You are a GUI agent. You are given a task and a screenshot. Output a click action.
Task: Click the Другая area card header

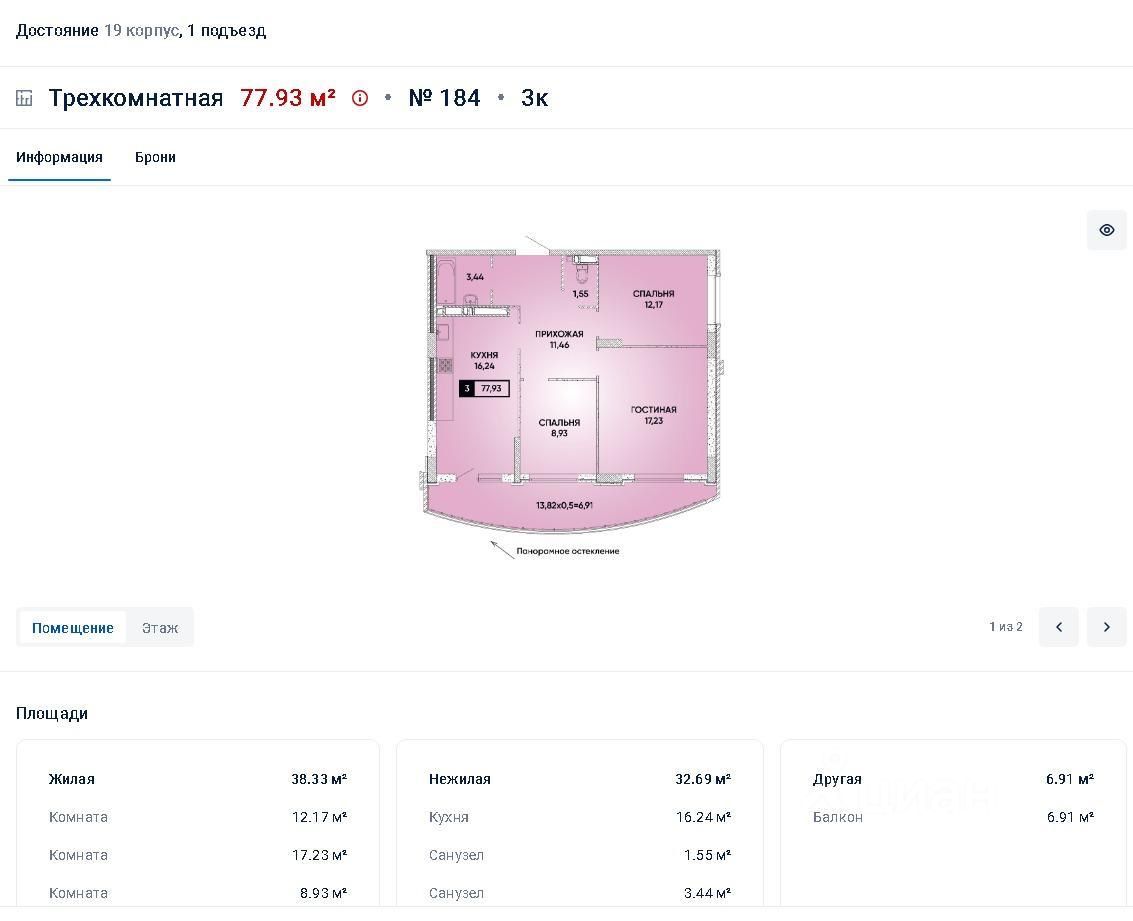pos(952,779)
